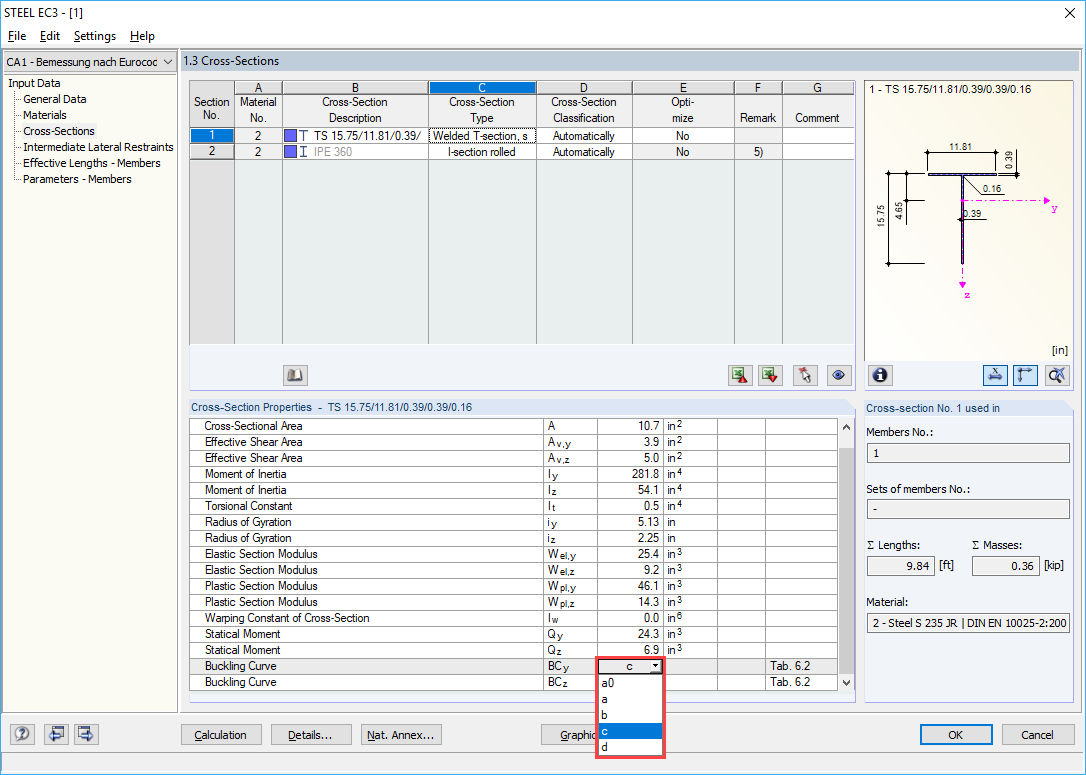
Task: Click the Calculation button
Action: click(221, 735)
